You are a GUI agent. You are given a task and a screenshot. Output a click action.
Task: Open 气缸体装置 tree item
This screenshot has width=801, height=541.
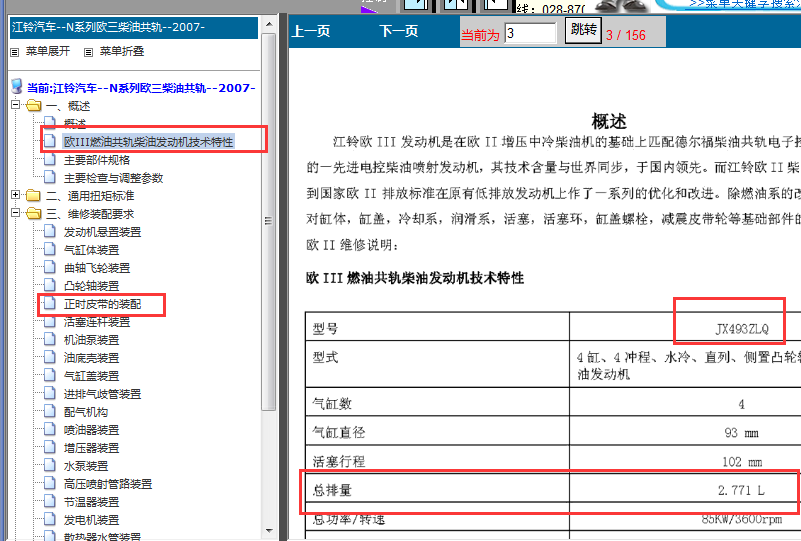pos(91,250)
